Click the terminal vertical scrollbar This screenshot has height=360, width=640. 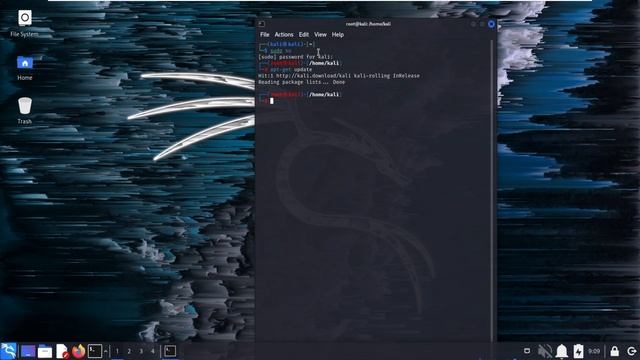[x=492, y=190]
